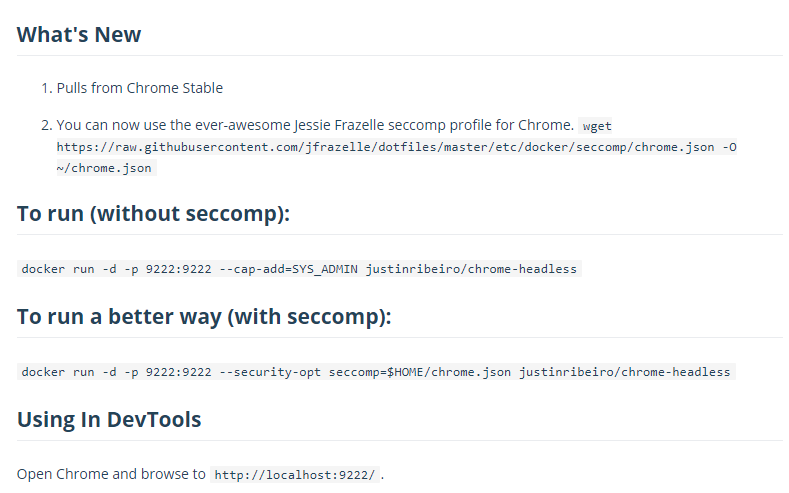Click the "Using In DevTools" heading
Viewport: 789px width, 493px height.
pos(109,420)
